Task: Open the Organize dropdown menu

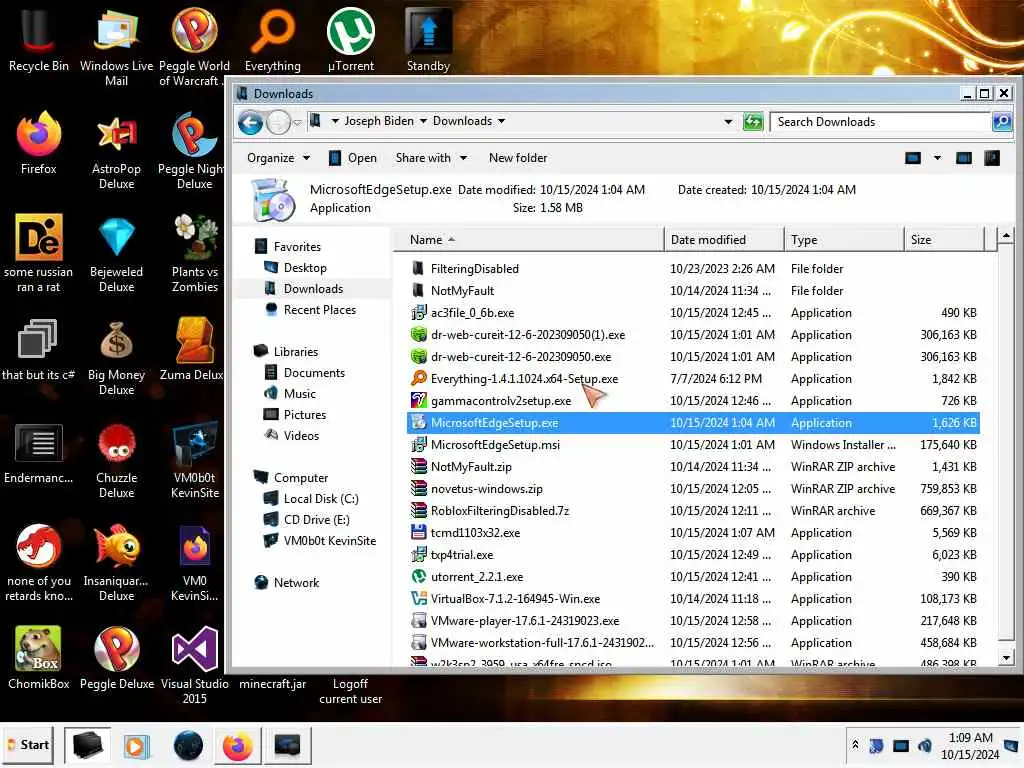Action: tap(278, 158)
